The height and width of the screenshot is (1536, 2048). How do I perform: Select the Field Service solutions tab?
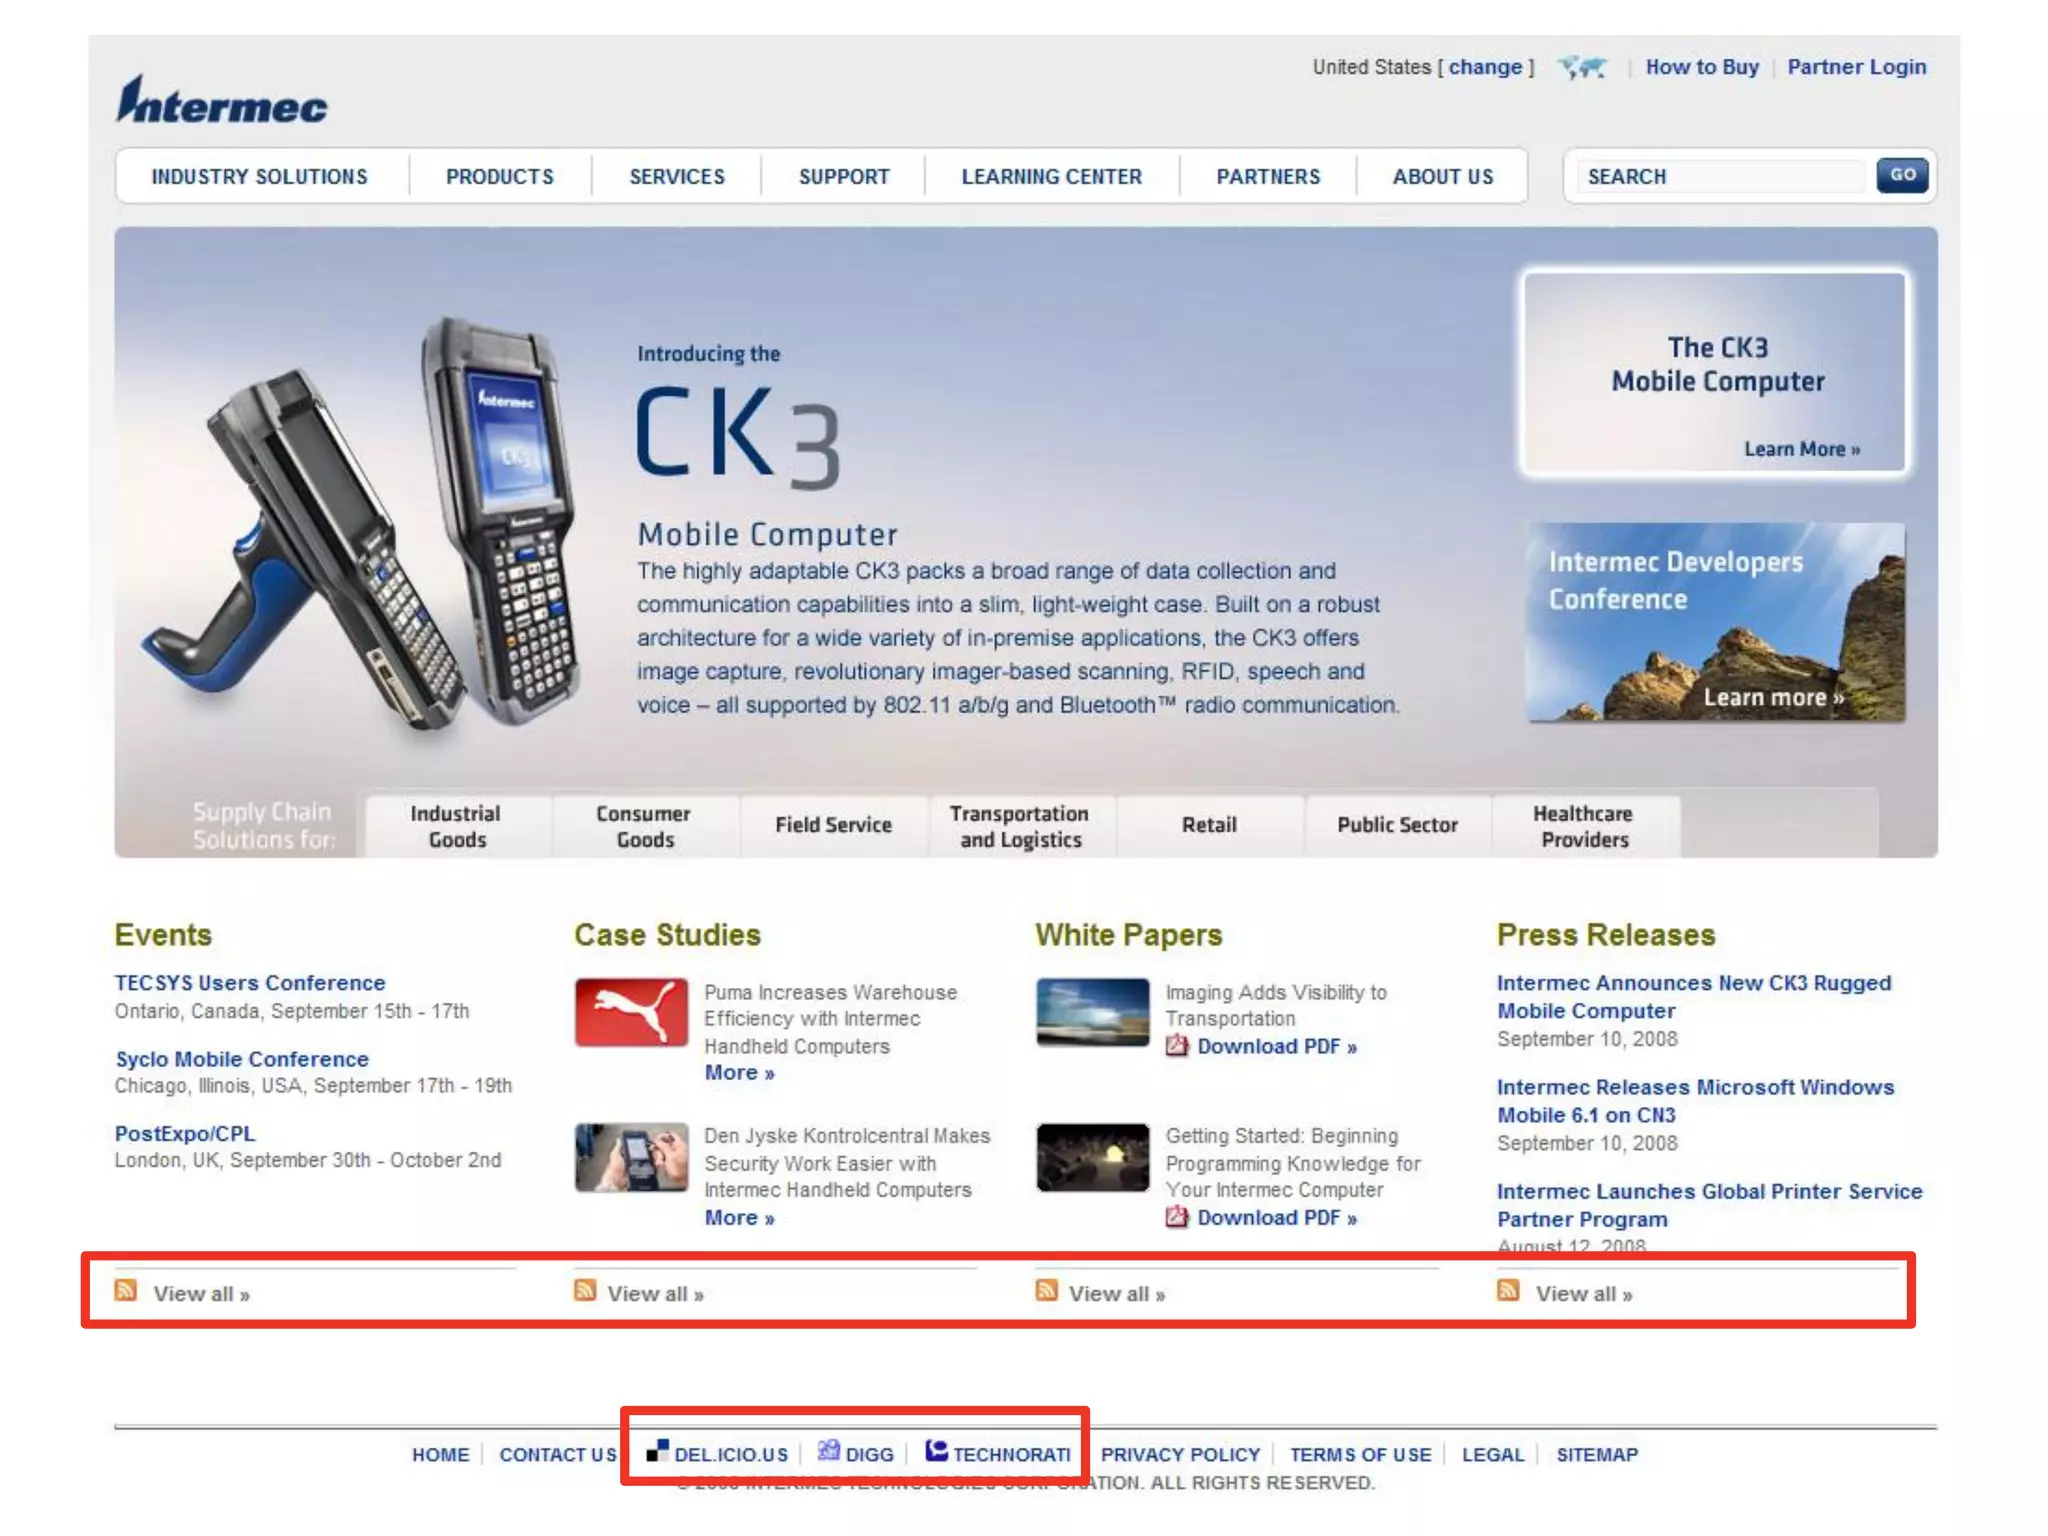click(x=833, y=825)
